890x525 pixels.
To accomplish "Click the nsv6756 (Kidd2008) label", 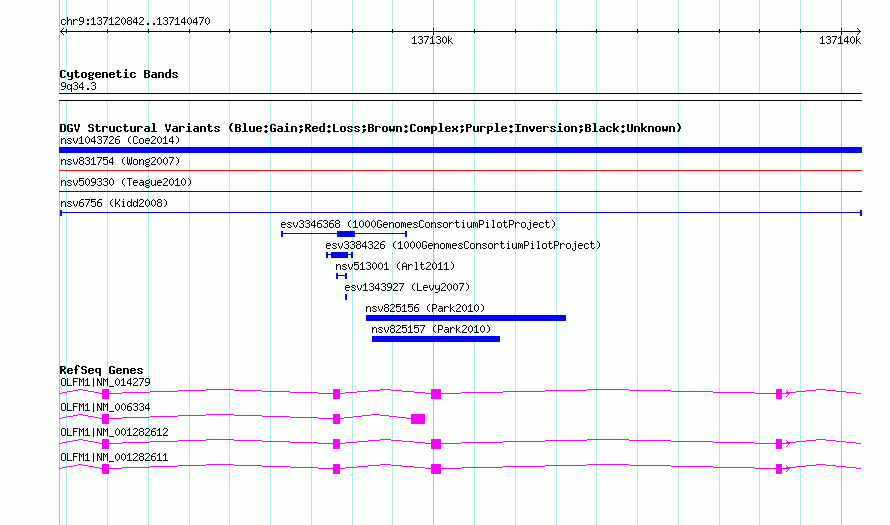I will 114,203.
